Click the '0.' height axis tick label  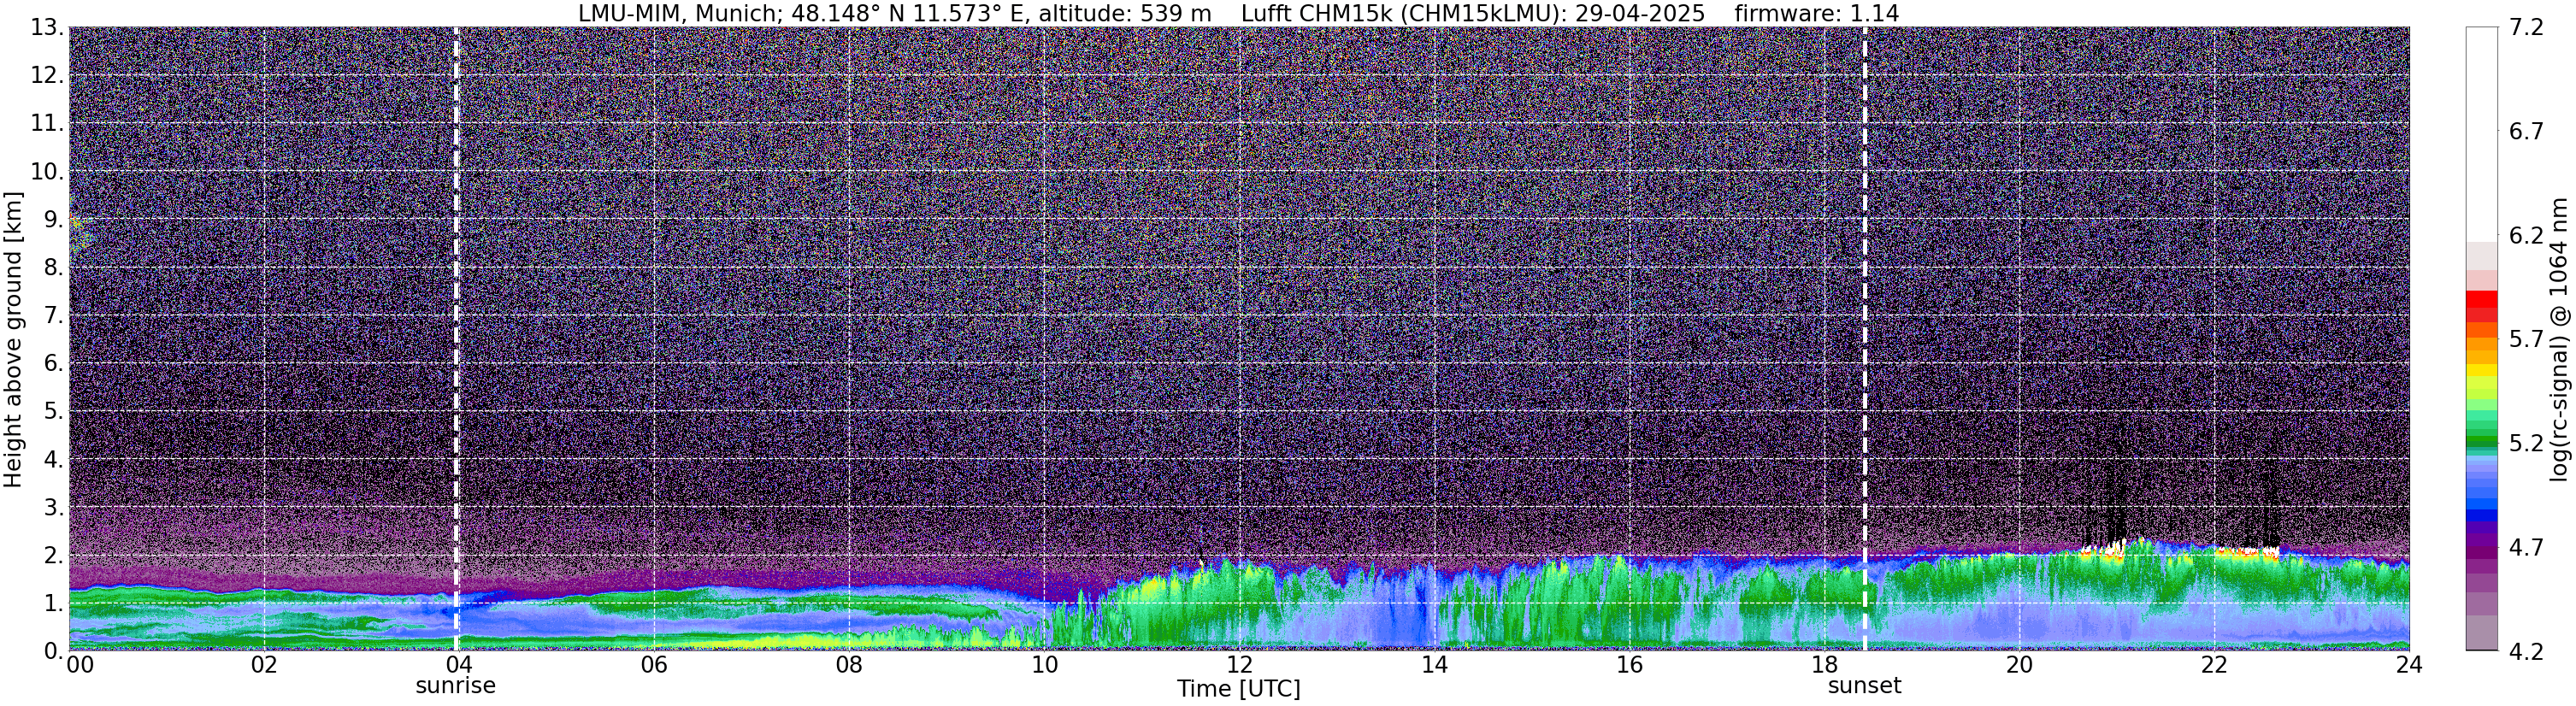point(54,652)
